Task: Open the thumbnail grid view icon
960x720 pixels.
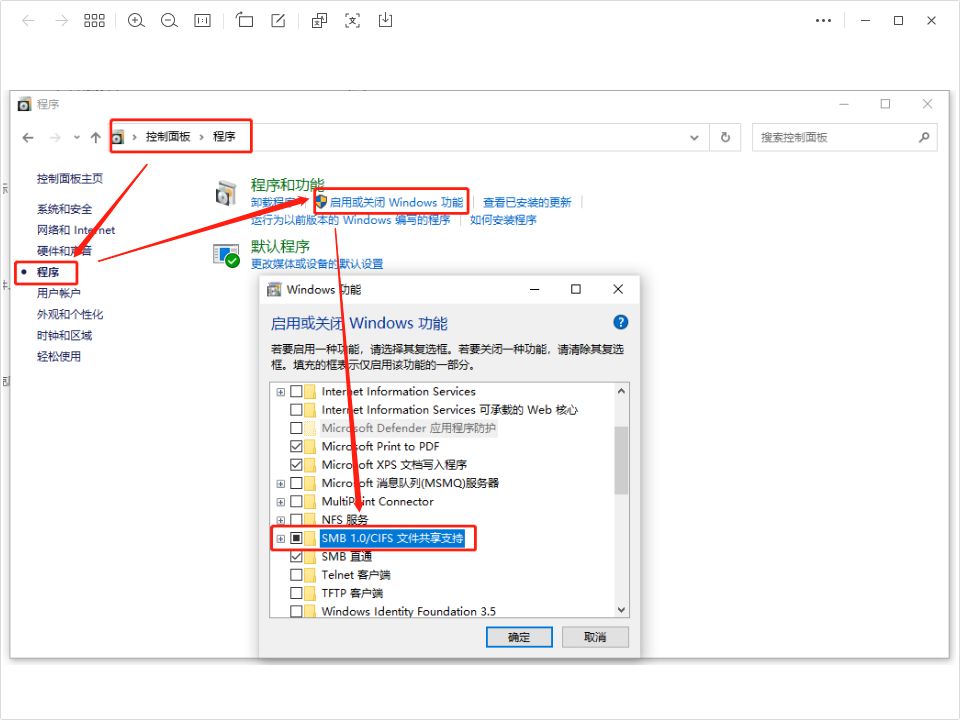Action: pos(94,21)
